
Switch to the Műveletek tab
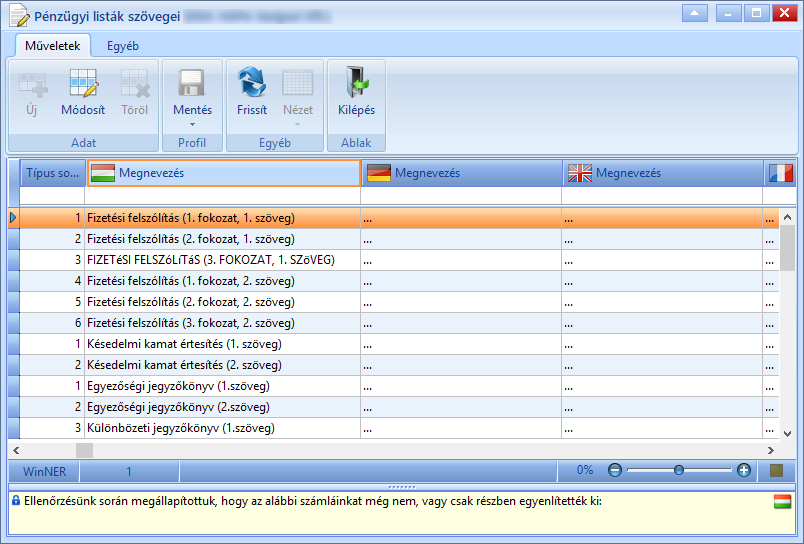tap(53, 46)
